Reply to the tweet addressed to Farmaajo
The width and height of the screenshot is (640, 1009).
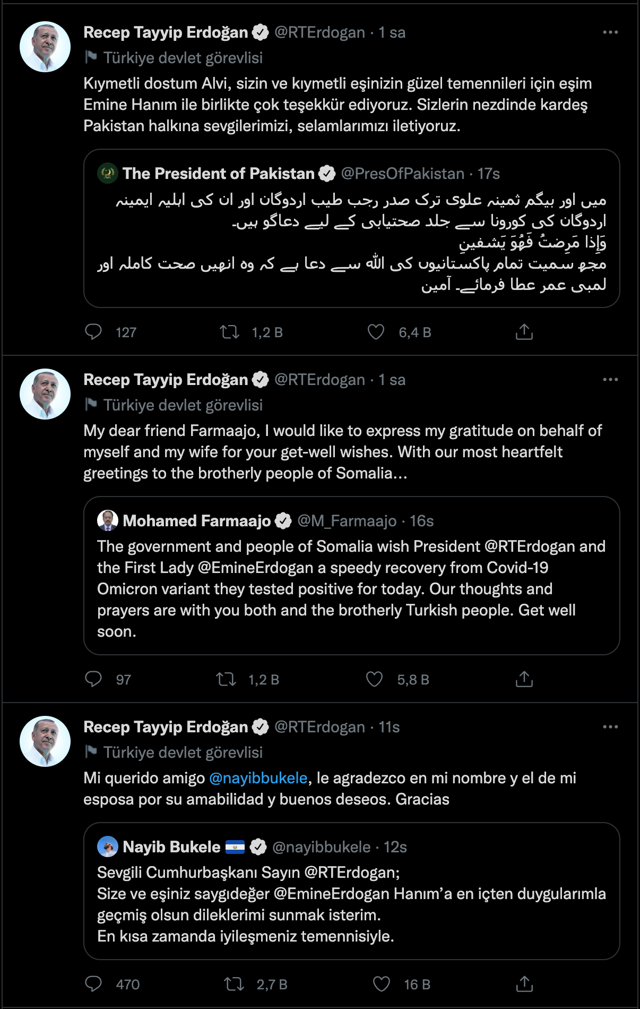pos(94,679)
